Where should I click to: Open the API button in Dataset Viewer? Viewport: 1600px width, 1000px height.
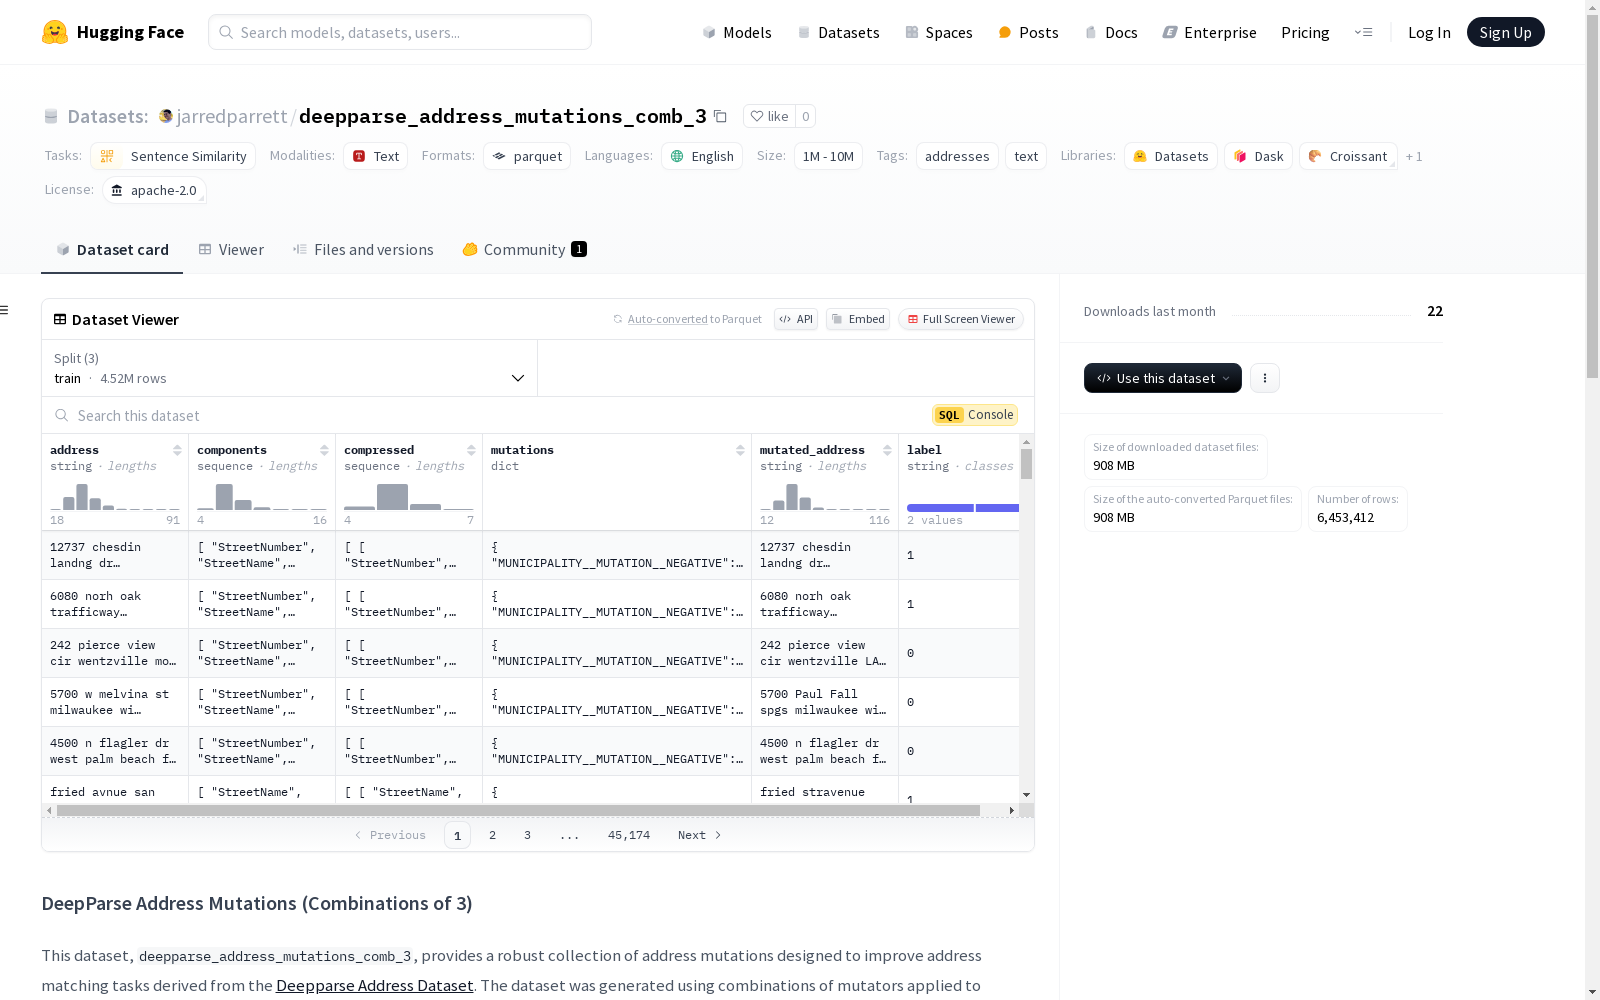tap(796, 319)
